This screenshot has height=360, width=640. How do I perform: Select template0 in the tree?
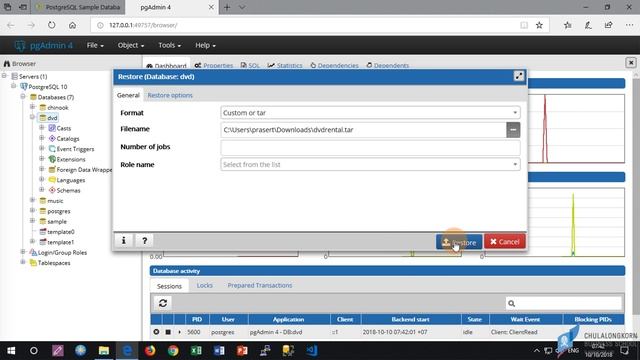pos(60,231)
